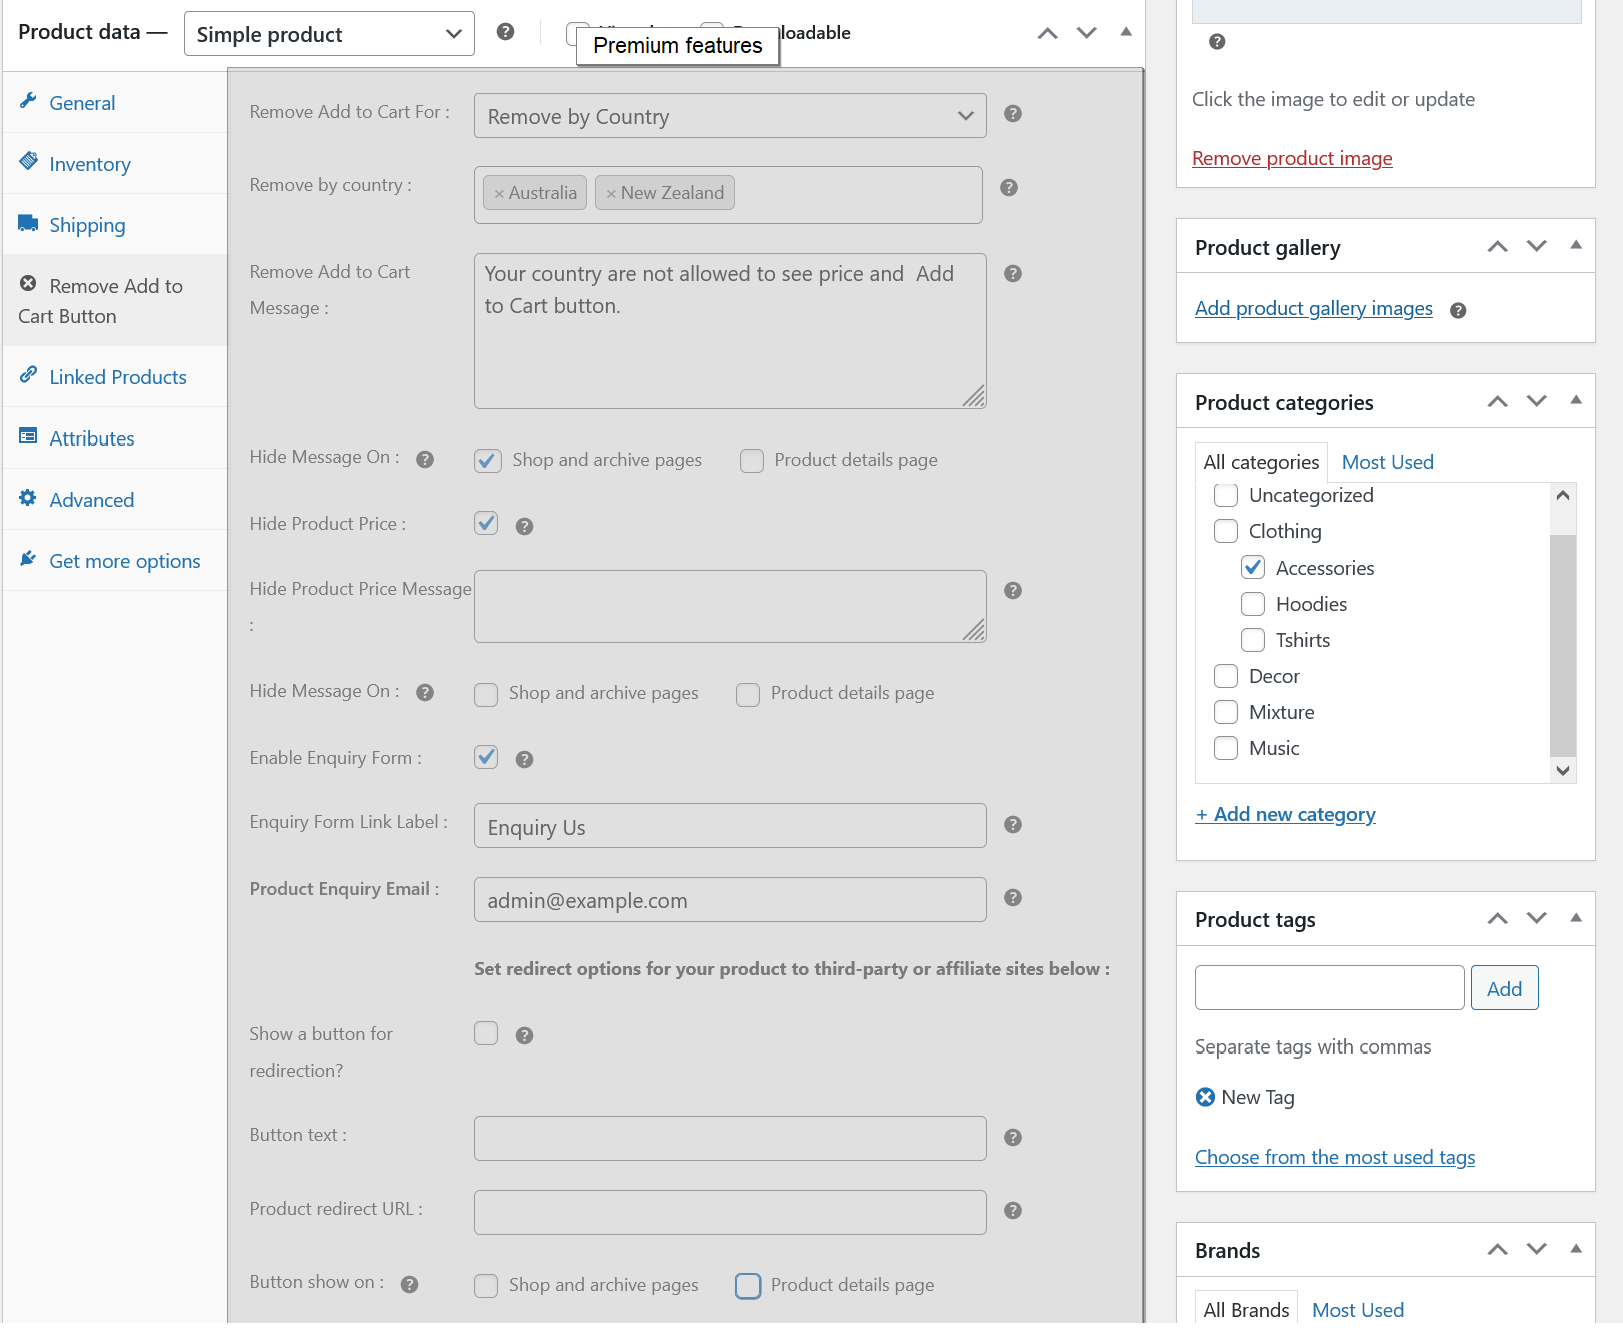
Task: Click help icon beside Show a button for redirection
Action: pyautogui.click(x=524, y=1036)
